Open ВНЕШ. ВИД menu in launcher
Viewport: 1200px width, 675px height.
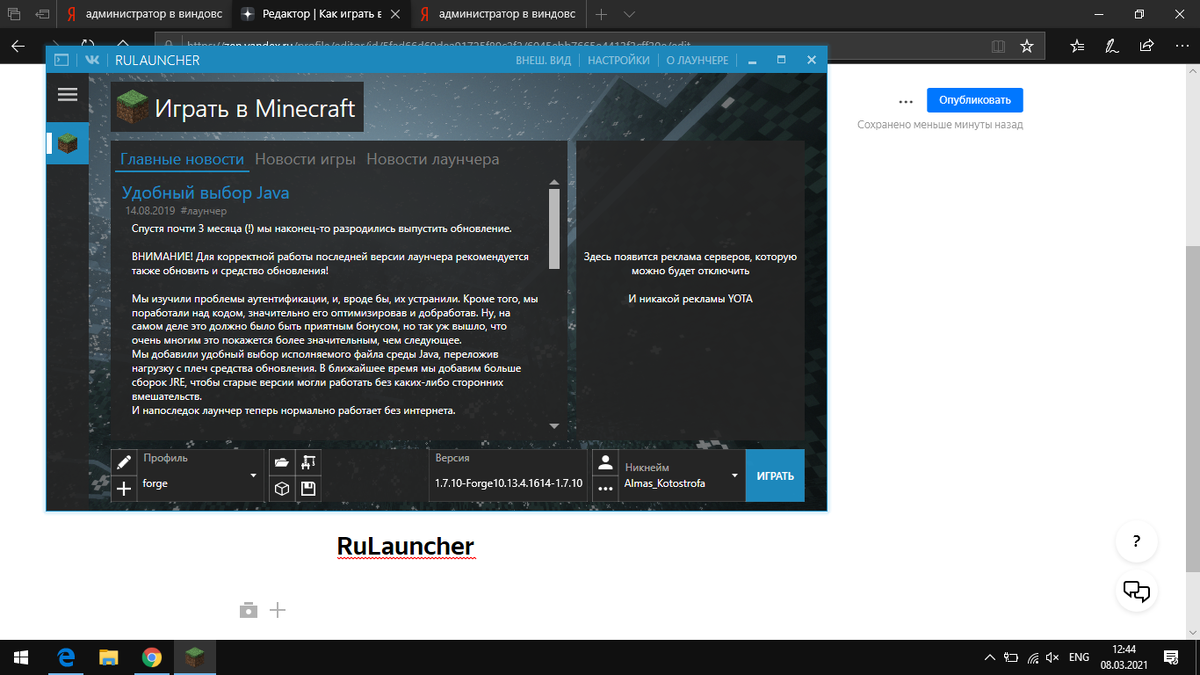(x=543, y=60)
